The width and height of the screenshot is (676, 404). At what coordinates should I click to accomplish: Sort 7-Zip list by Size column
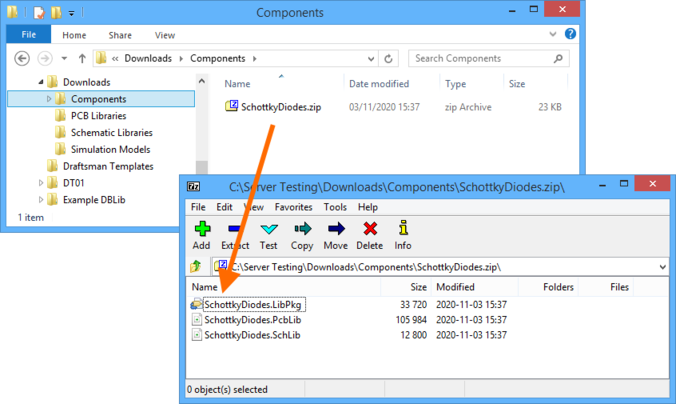point(418,287)
